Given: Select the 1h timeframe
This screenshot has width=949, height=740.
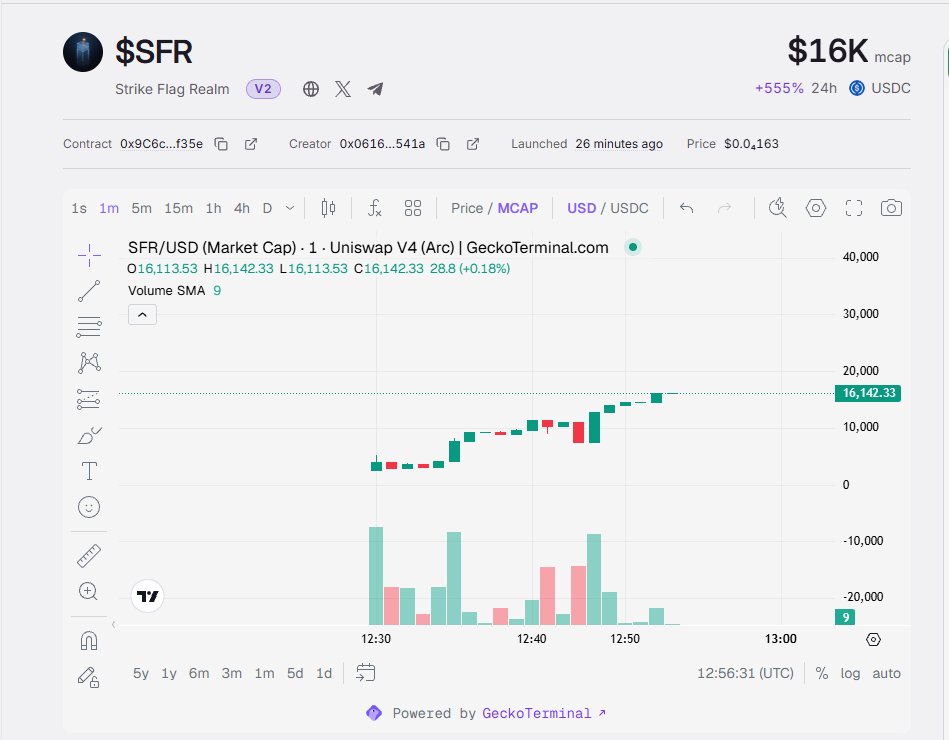Looking at the screenshot, I should pyautogui.click(x=213, y=208).
